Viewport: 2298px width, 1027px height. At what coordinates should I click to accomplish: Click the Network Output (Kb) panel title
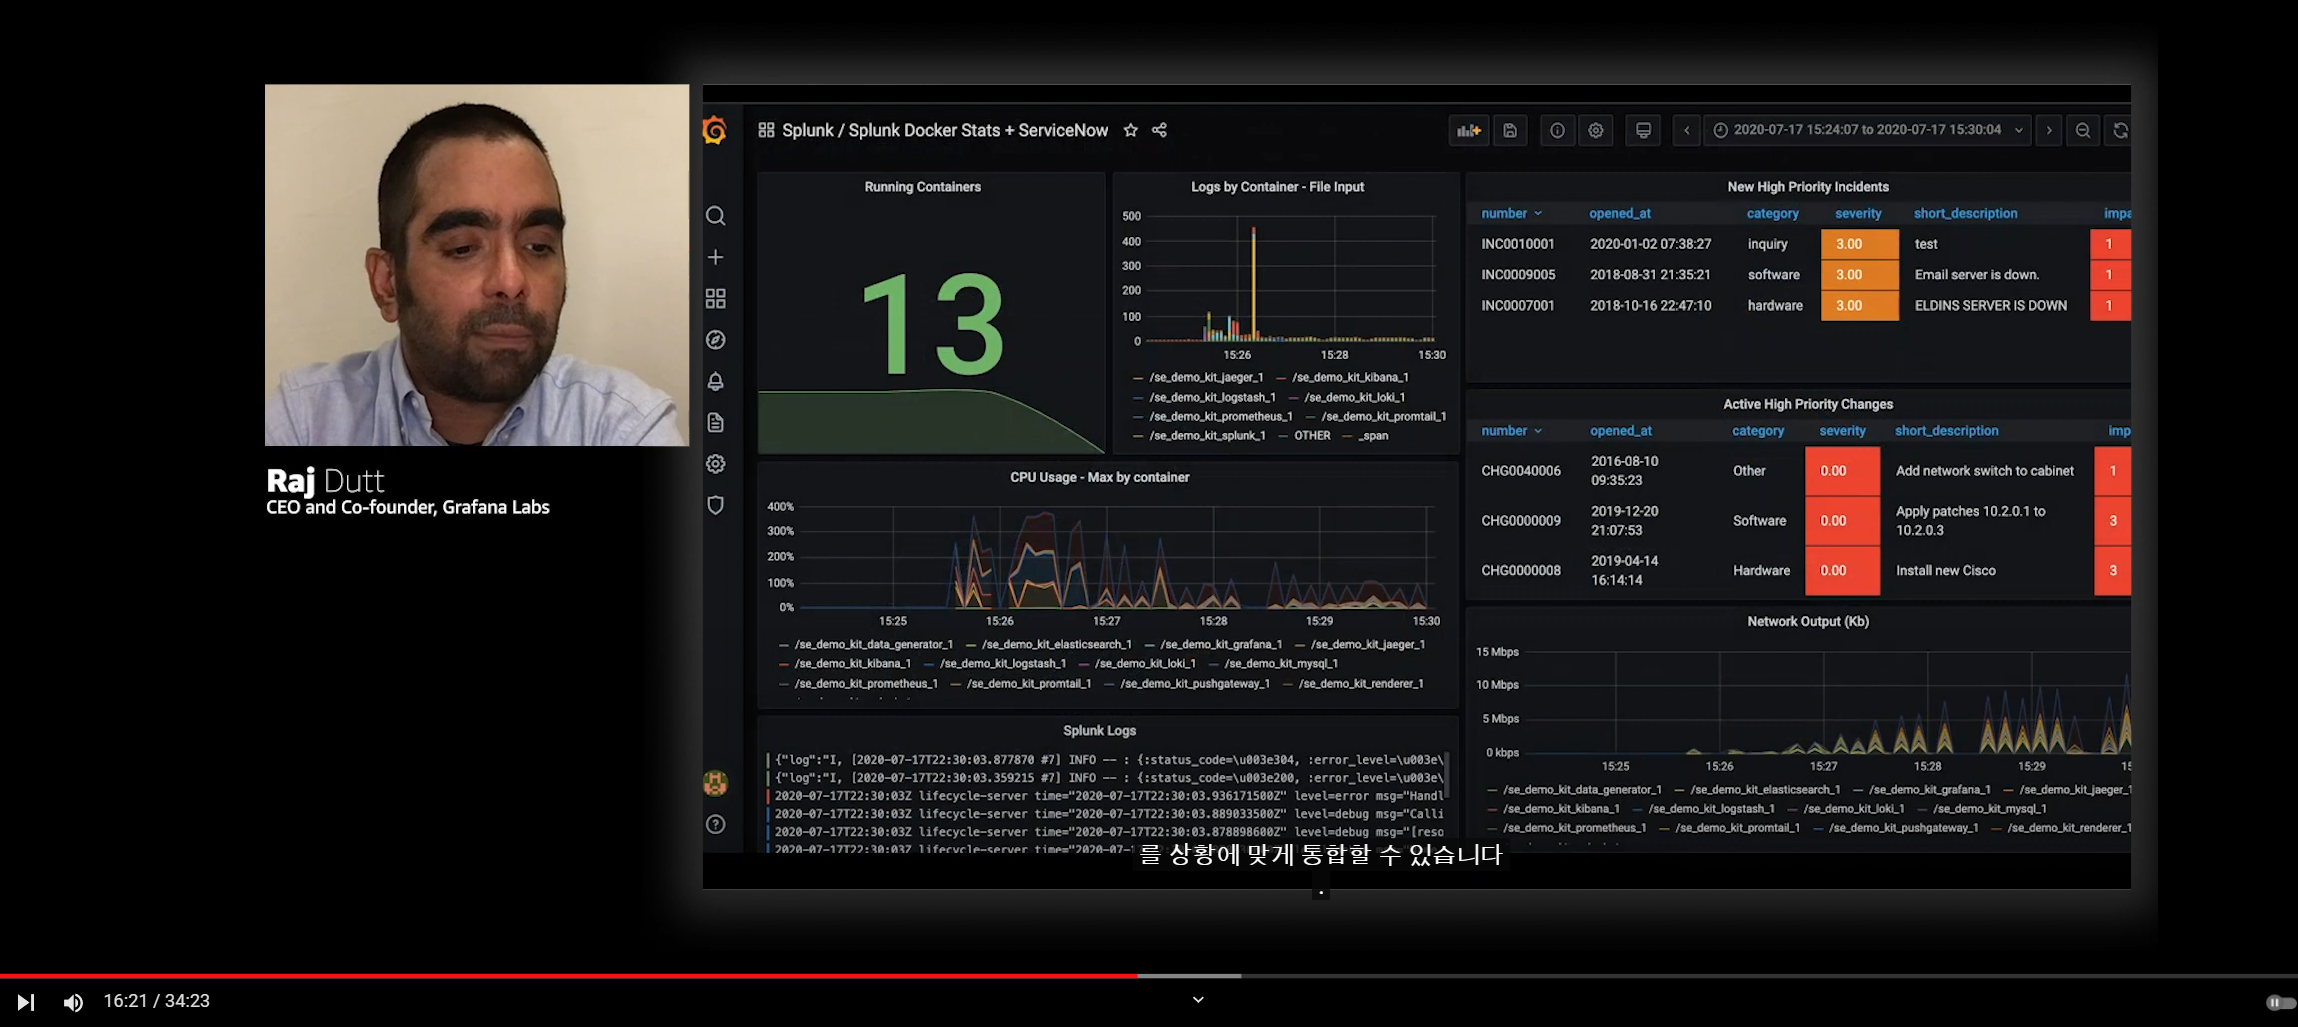tap(1808, 621)
